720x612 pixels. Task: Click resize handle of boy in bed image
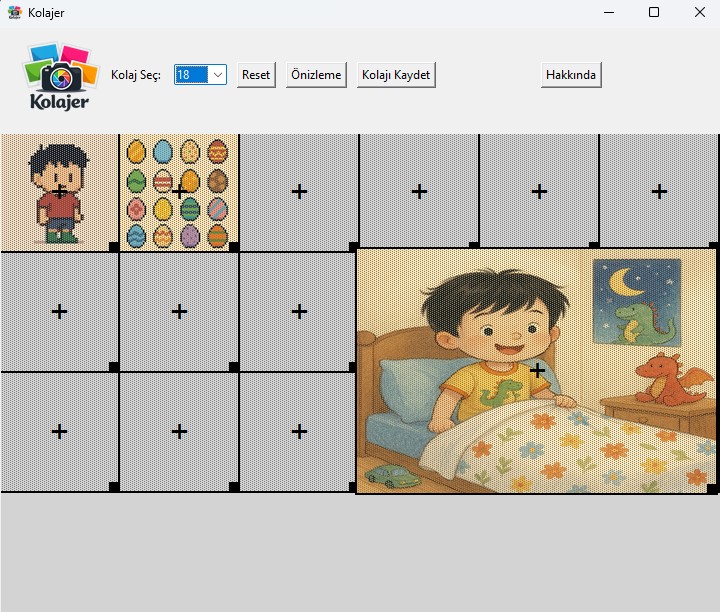[712, 489]
